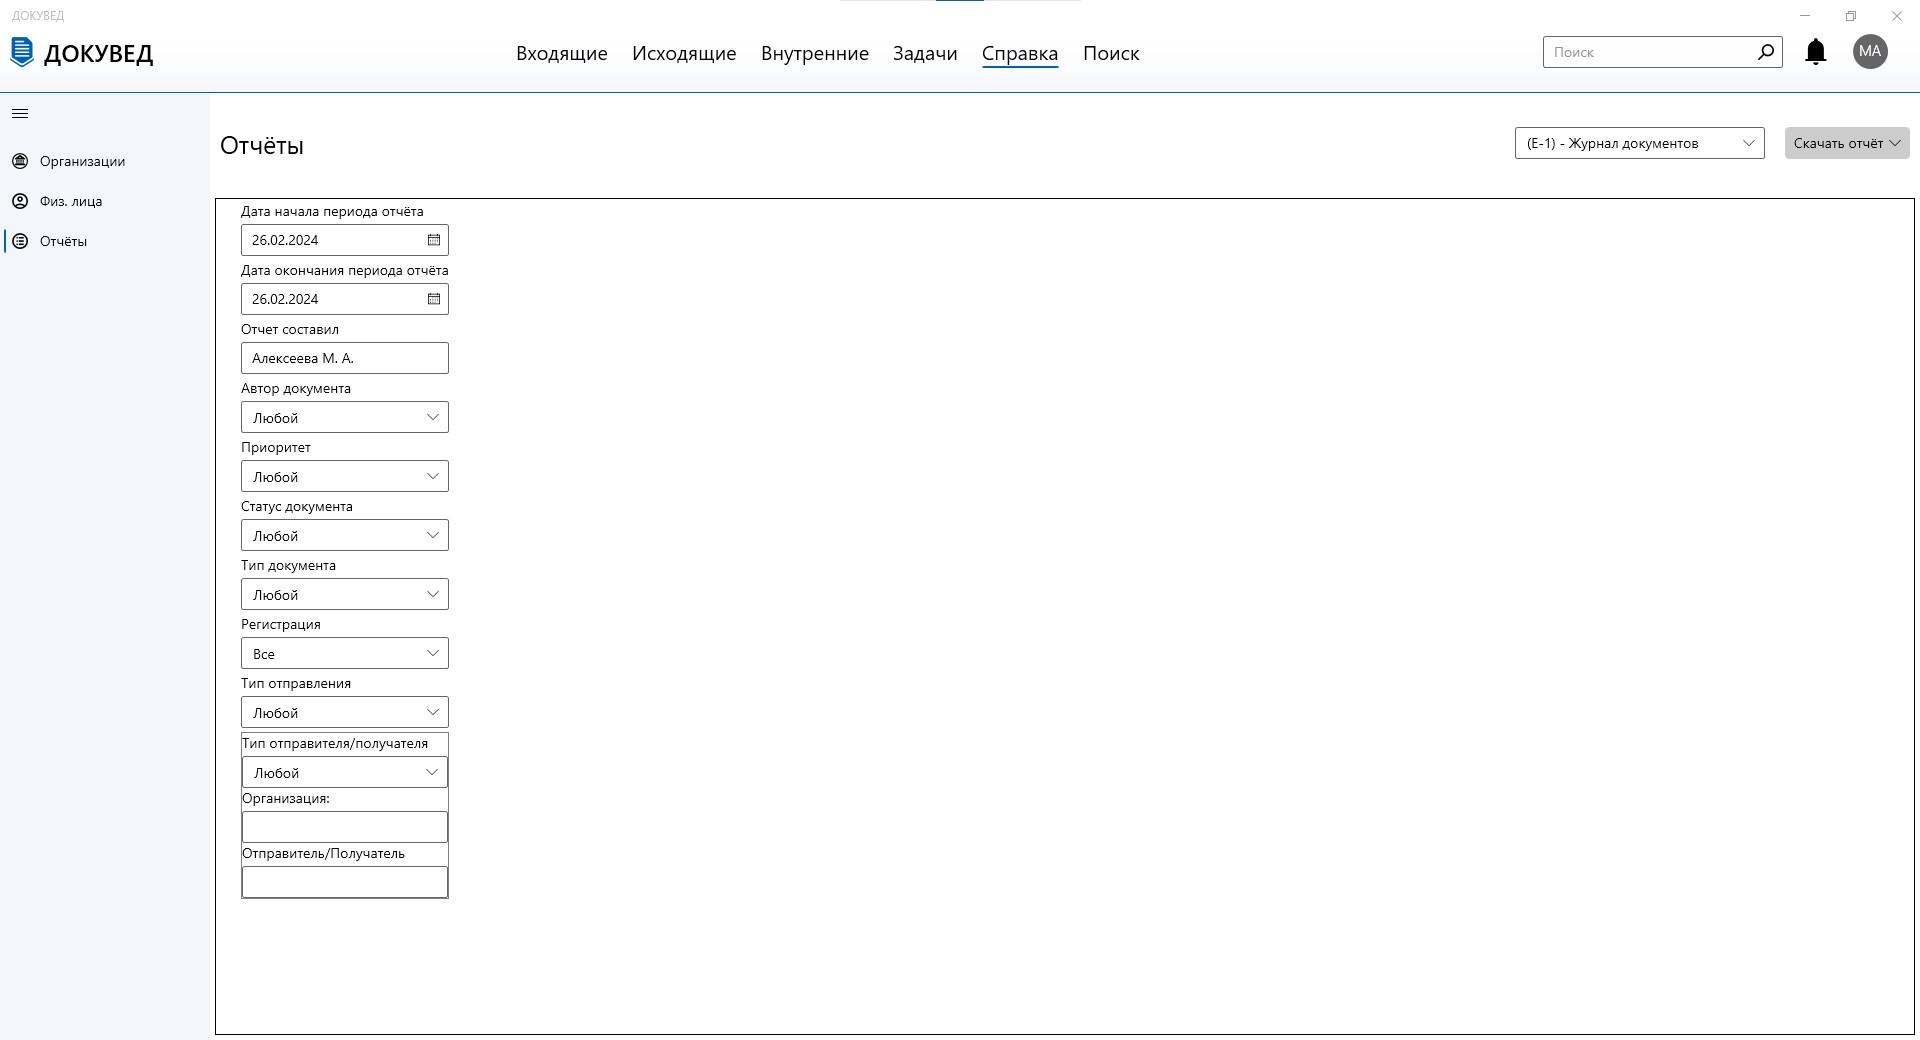
Task: Open the Входящие tab
Action: click(562, 54)
